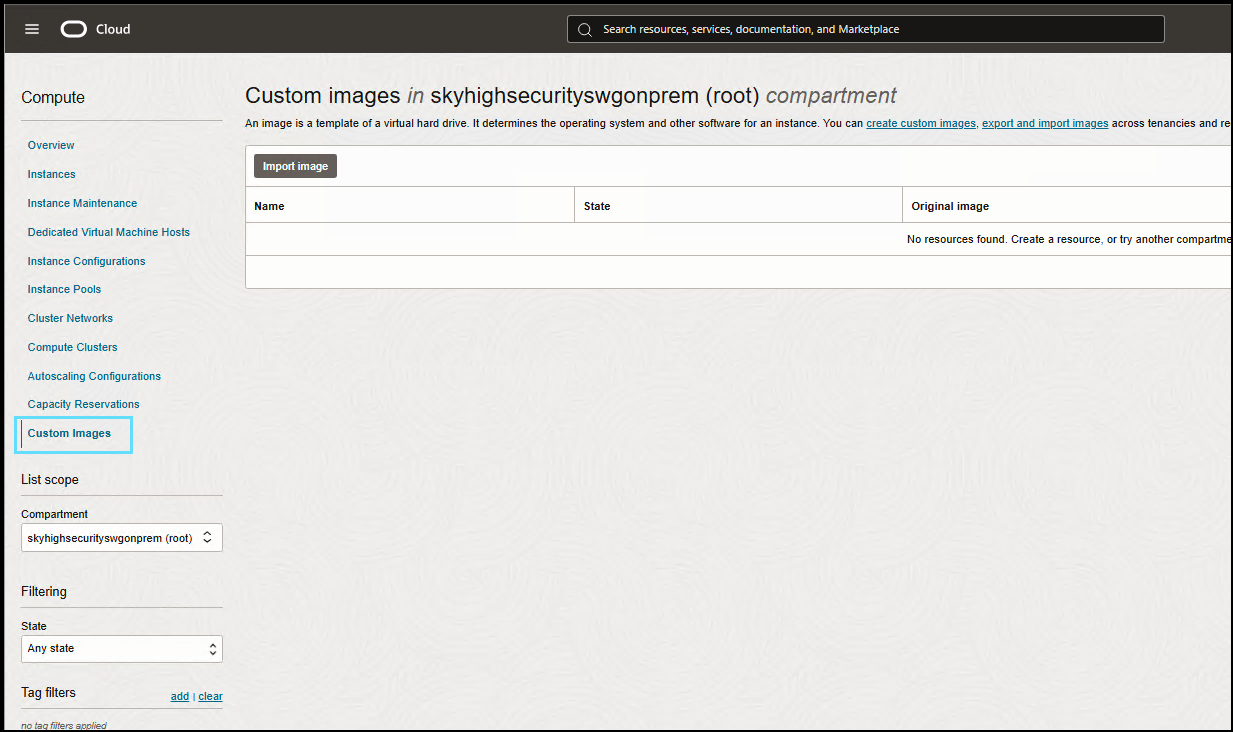Click the search magnifier icon
Image resolution: width=1233 pixels, height=732 pixels.
(585, 30)
